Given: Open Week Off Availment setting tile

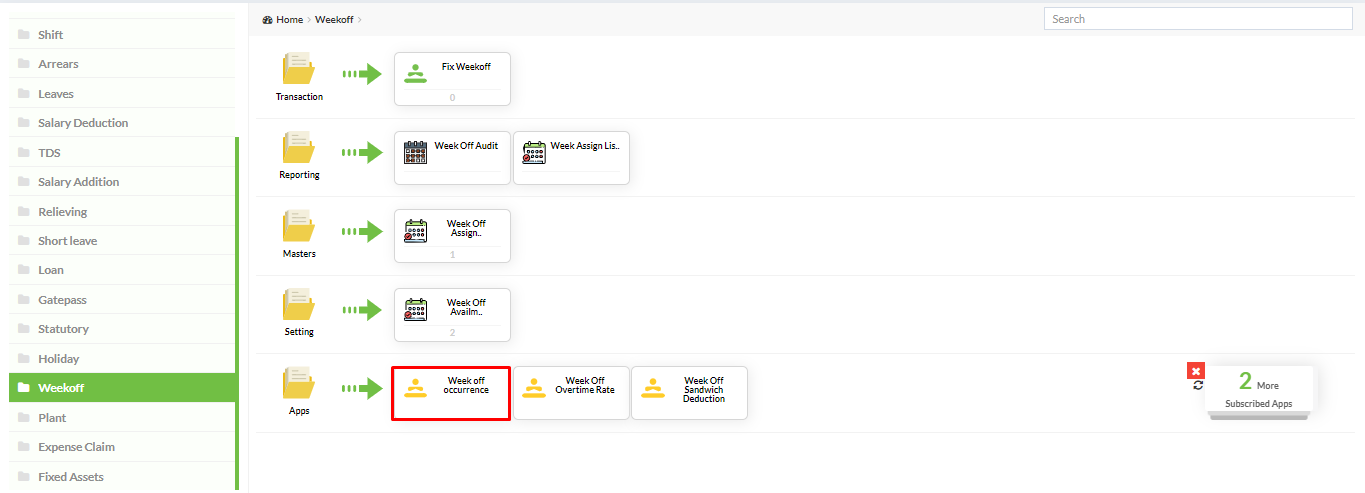Looking at the screenshot, I should (452, 315).
